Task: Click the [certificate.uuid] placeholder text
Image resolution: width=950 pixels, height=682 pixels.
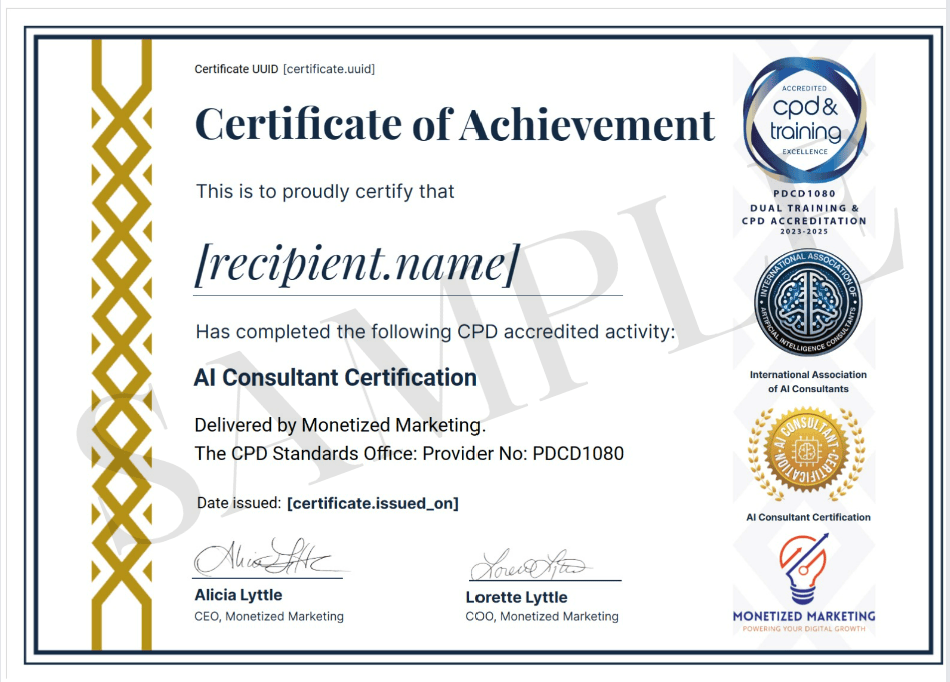Action: coord(329,69)
